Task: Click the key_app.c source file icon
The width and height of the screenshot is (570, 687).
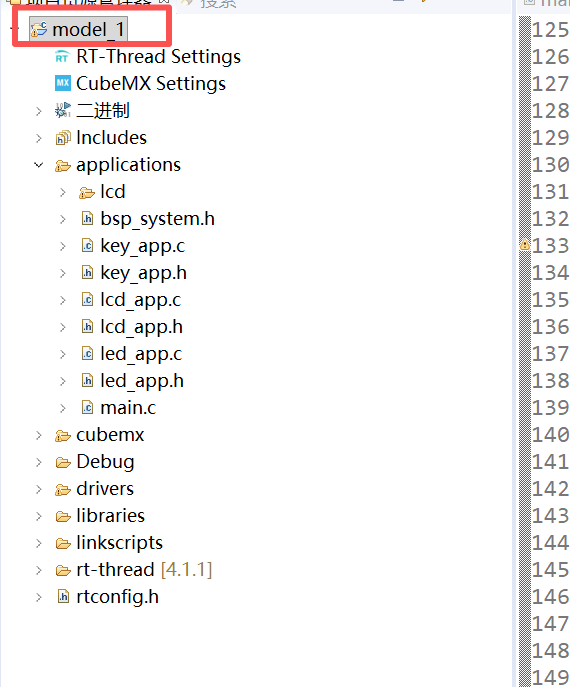Action: [87, 246]
